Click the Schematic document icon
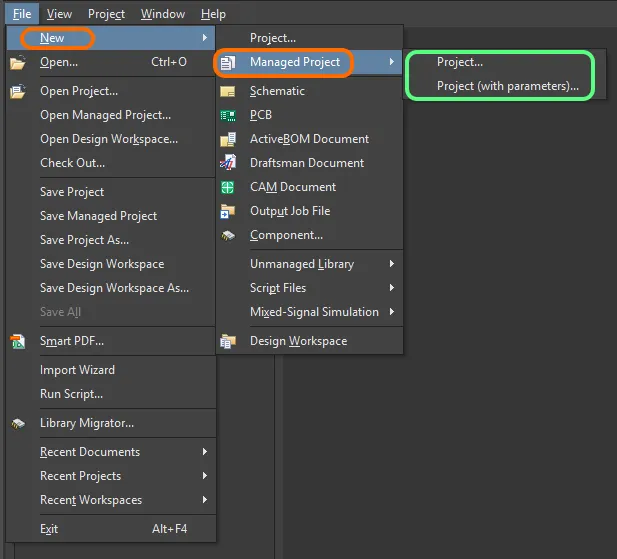 (x=228, y=91)
